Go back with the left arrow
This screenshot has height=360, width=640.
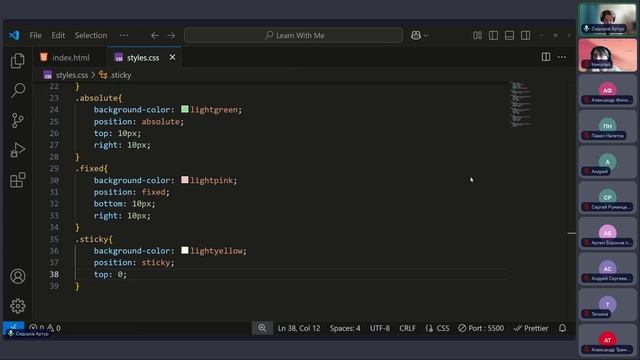click(155, 36)
